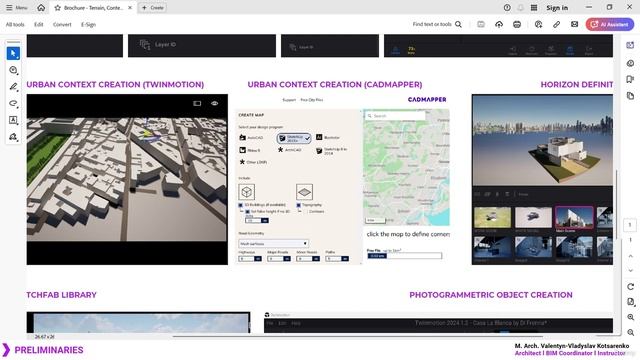
Task: Click the heading PHOTOGRAMMETRIC OBJECT CREATION
Action: pyautogui.click(x=491, y=295)
